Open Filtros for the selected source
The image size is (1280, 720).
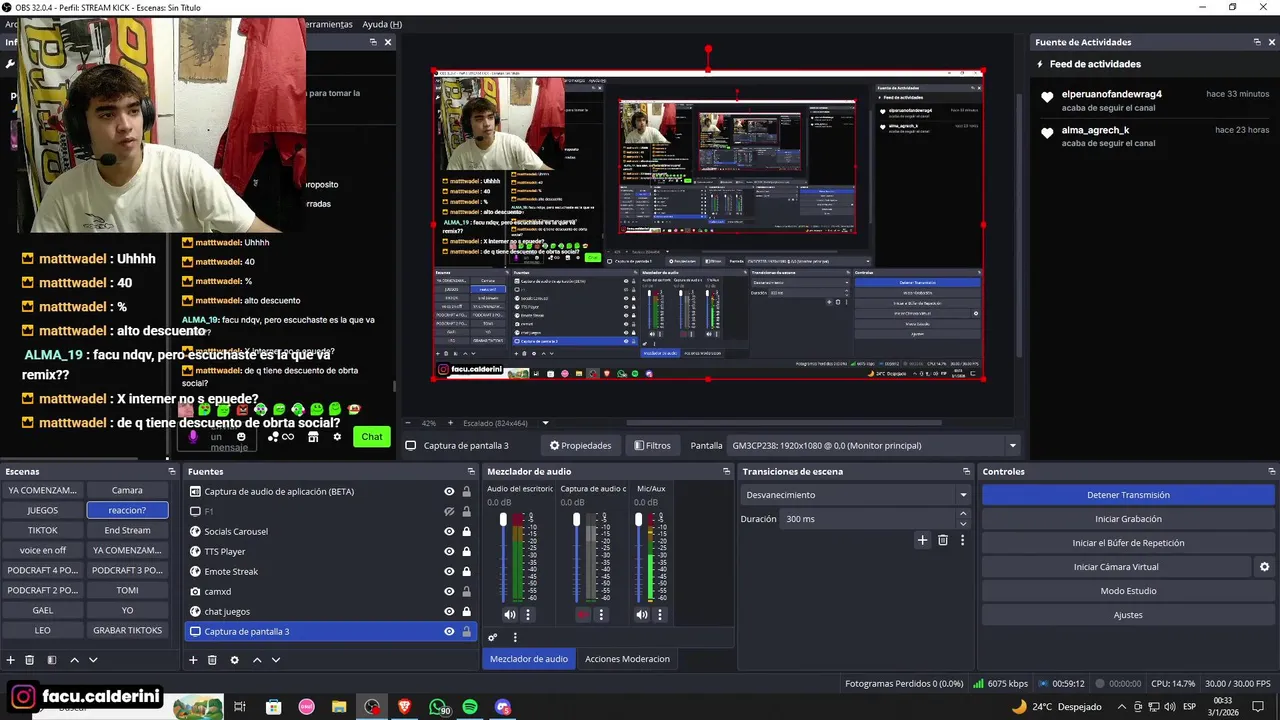click(x=652, y=446)
